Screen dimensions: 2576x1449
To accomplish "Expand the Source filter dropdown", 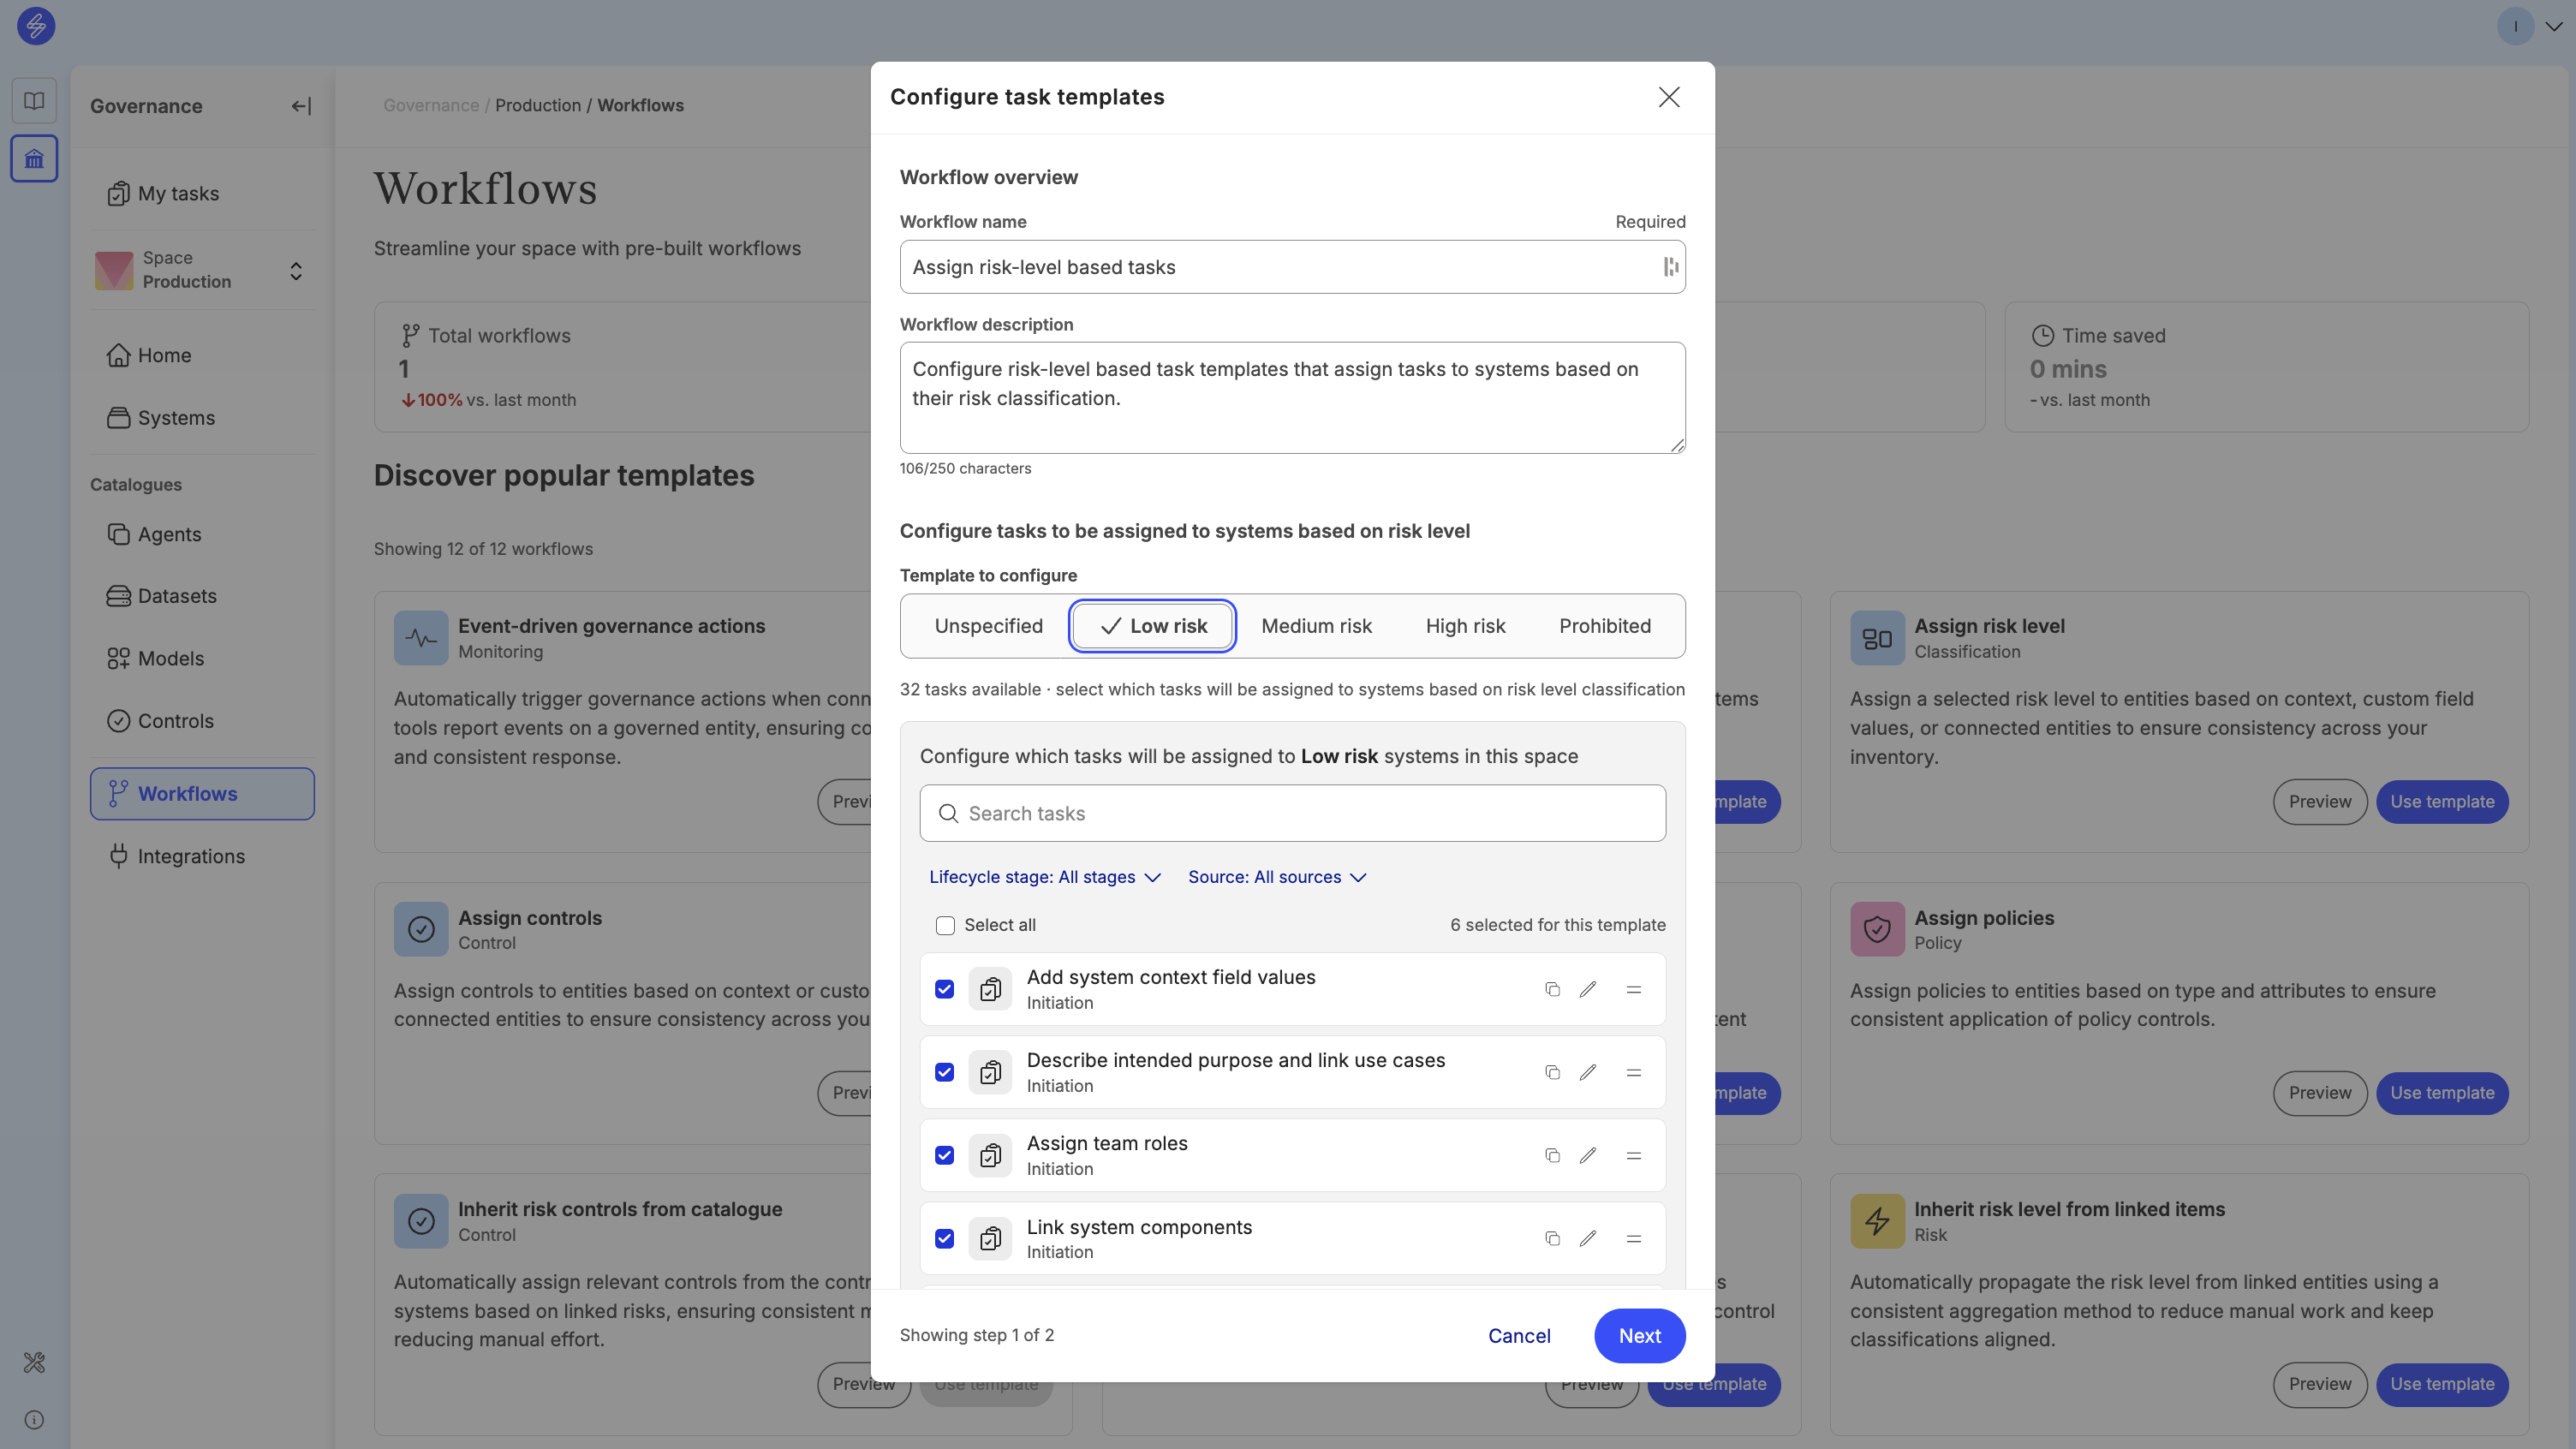I will click(1277, 877).
